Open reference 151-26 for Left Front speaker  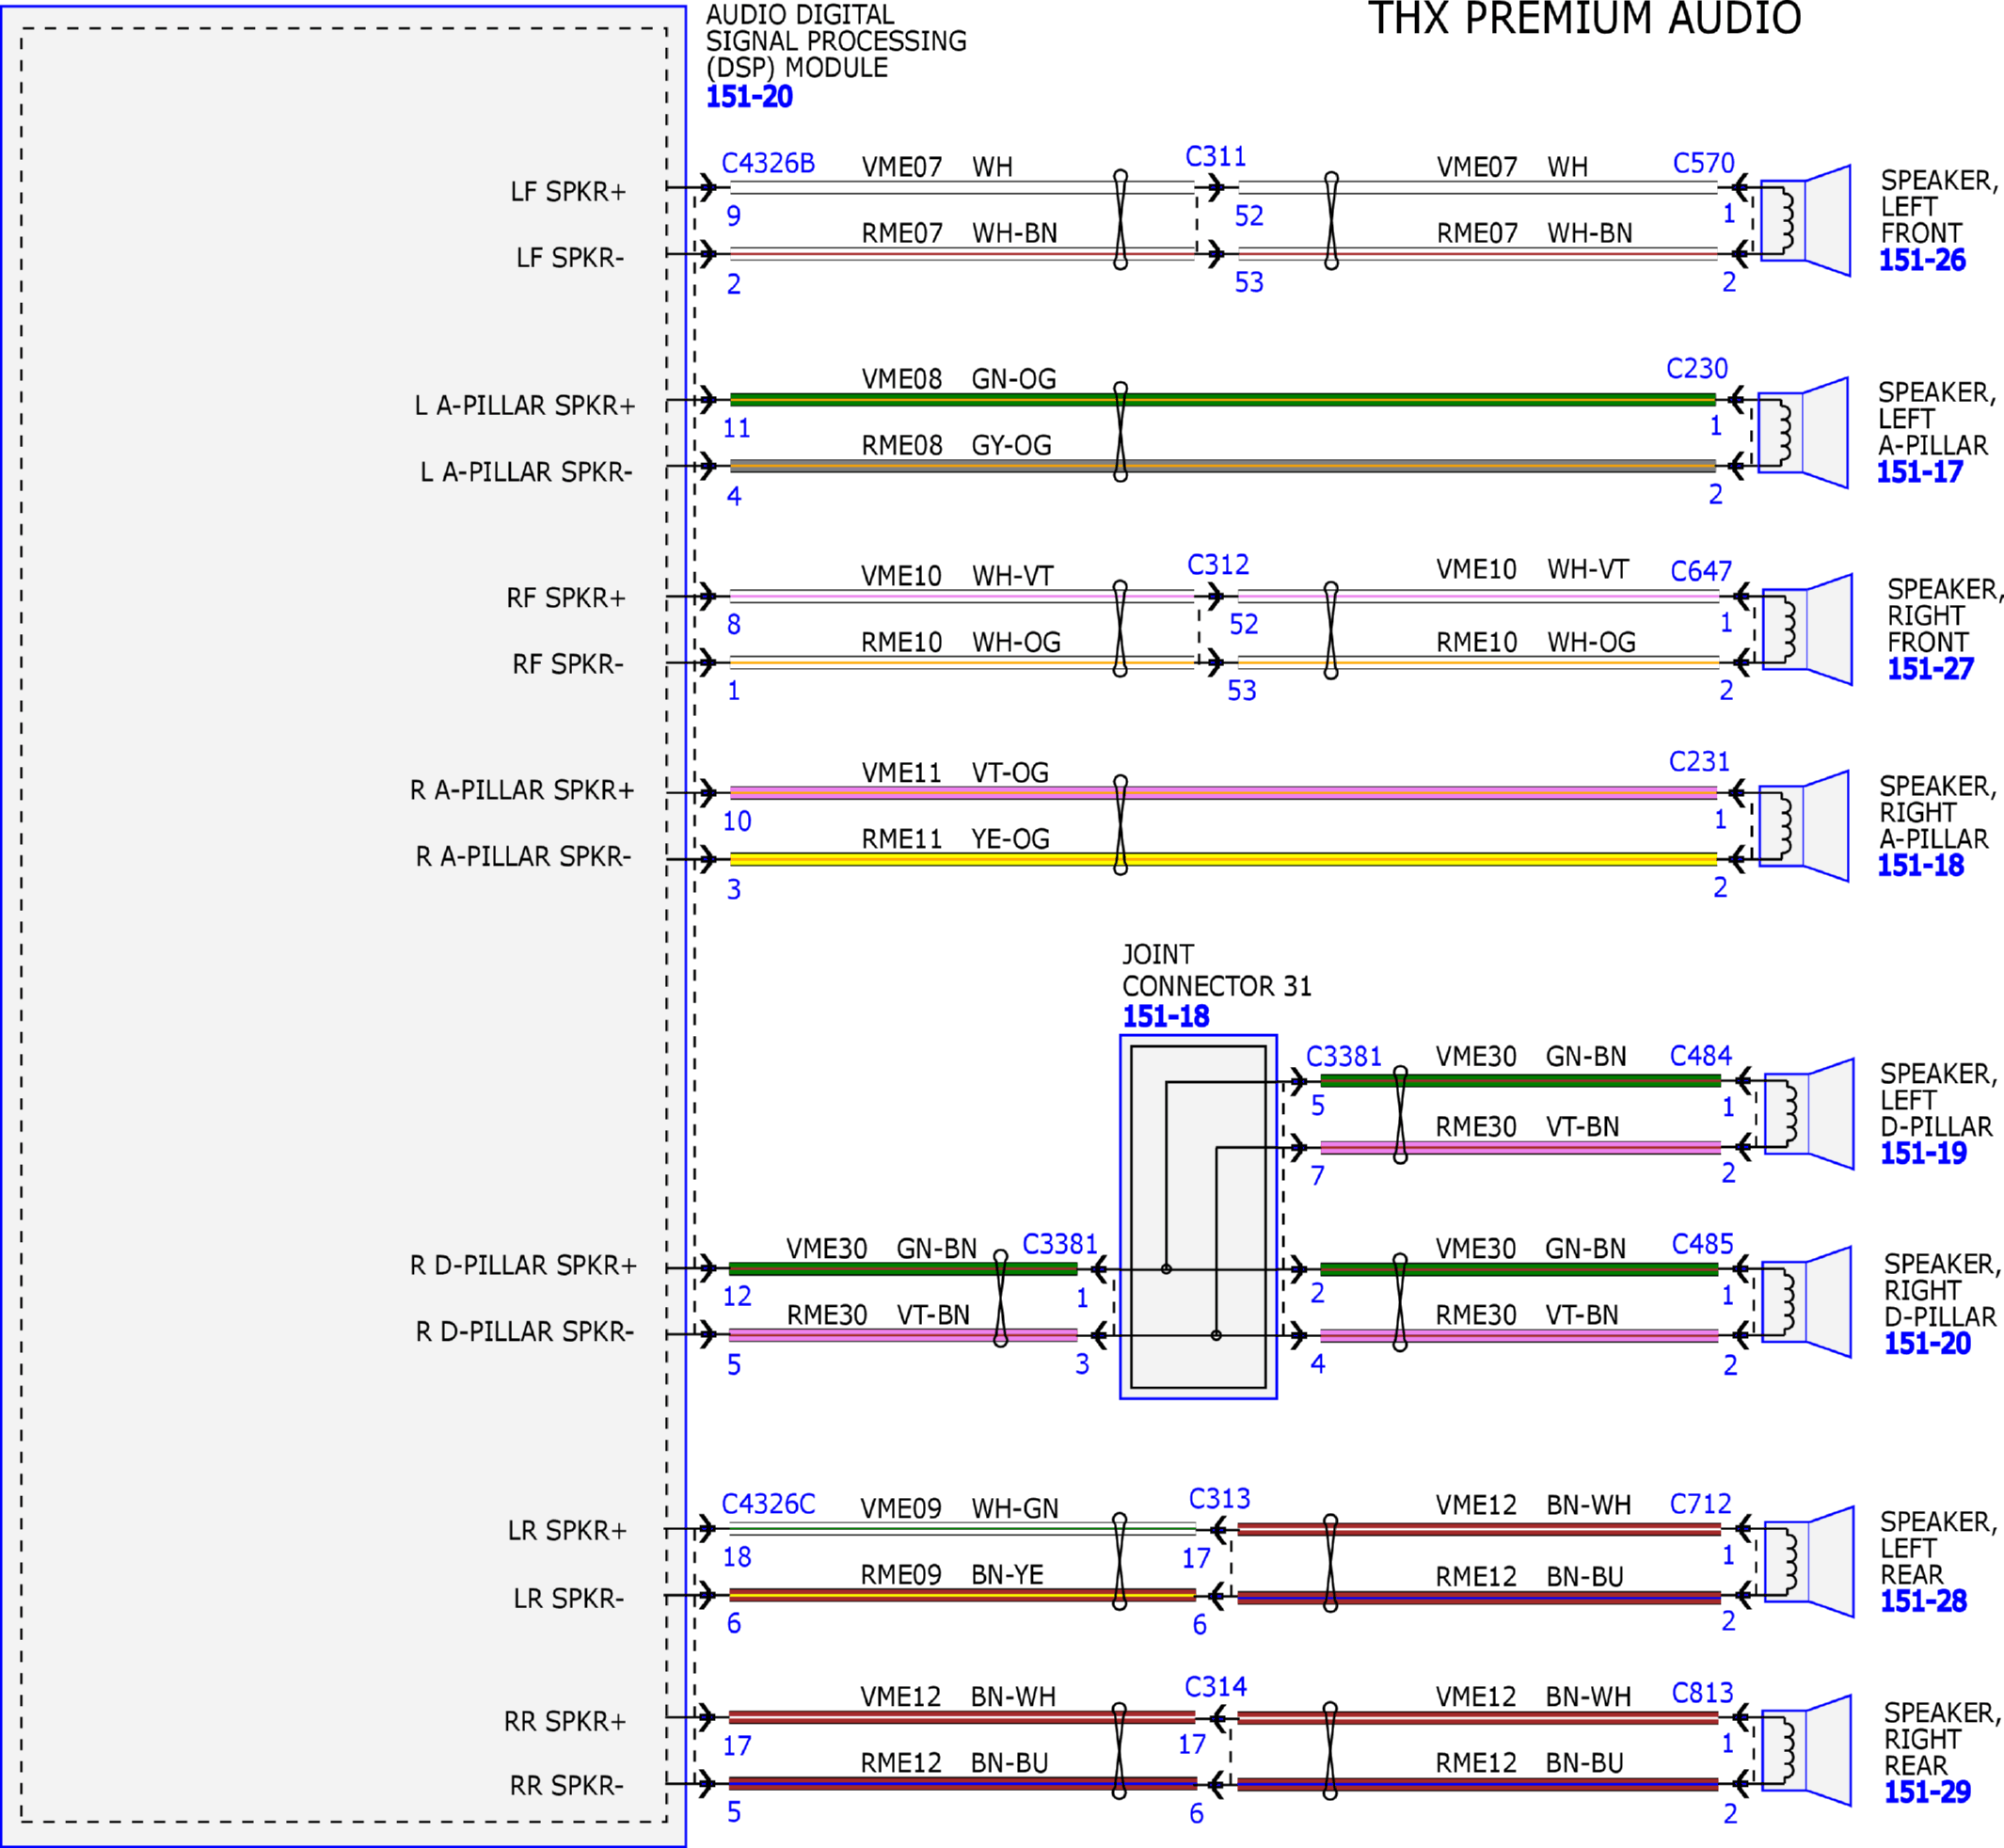click(1922, 260)
